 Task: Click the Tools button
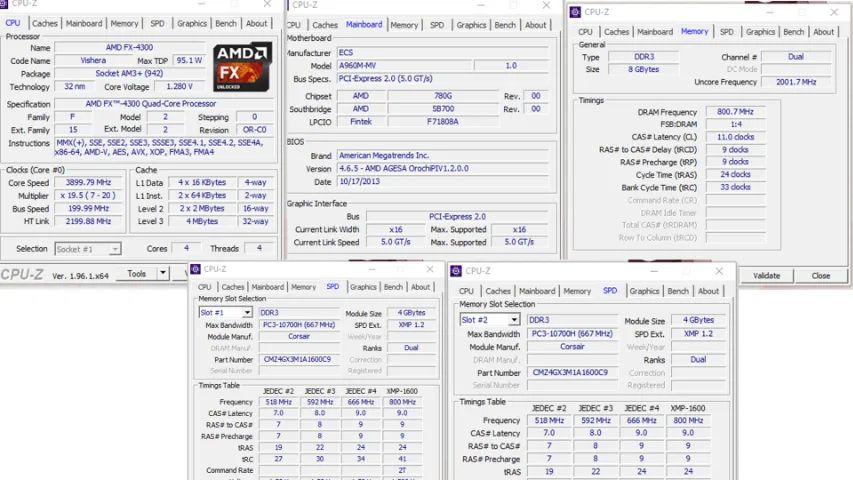click(x=137, y=273)
